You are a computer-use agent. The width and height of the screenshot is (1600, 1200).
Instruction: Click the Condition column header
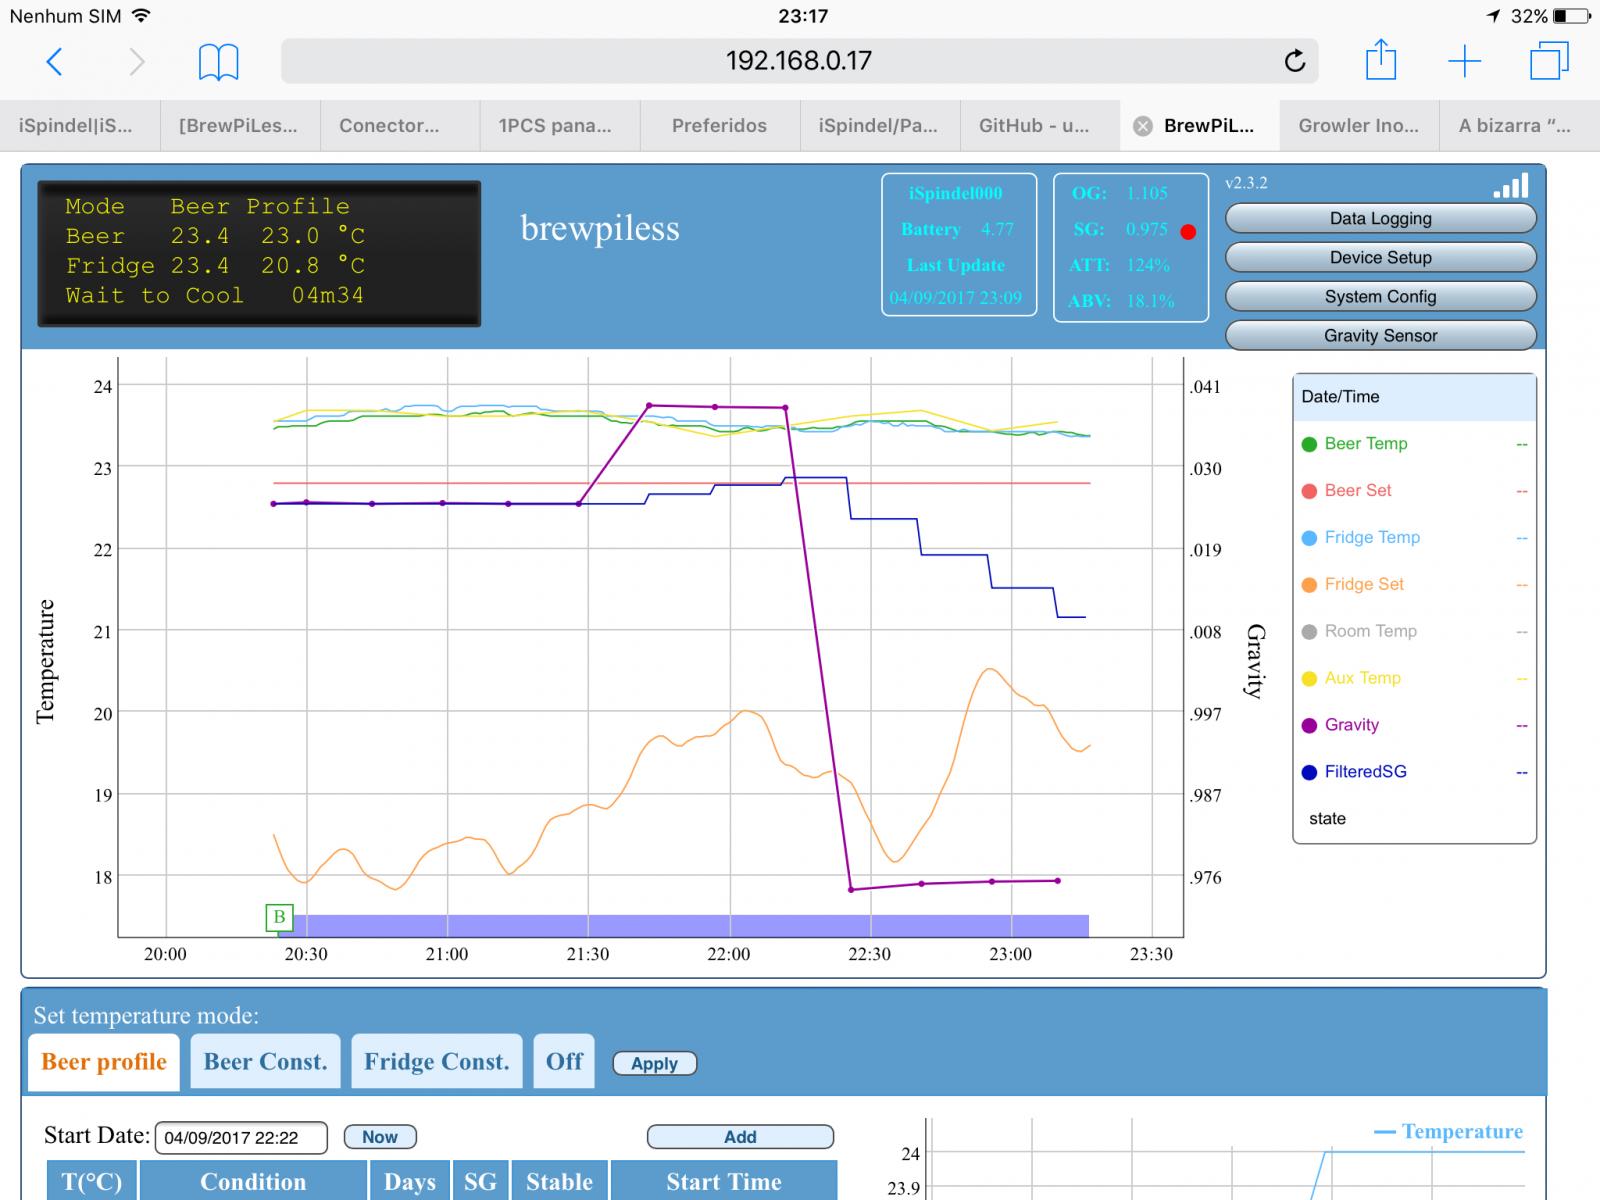(253, 1181)
